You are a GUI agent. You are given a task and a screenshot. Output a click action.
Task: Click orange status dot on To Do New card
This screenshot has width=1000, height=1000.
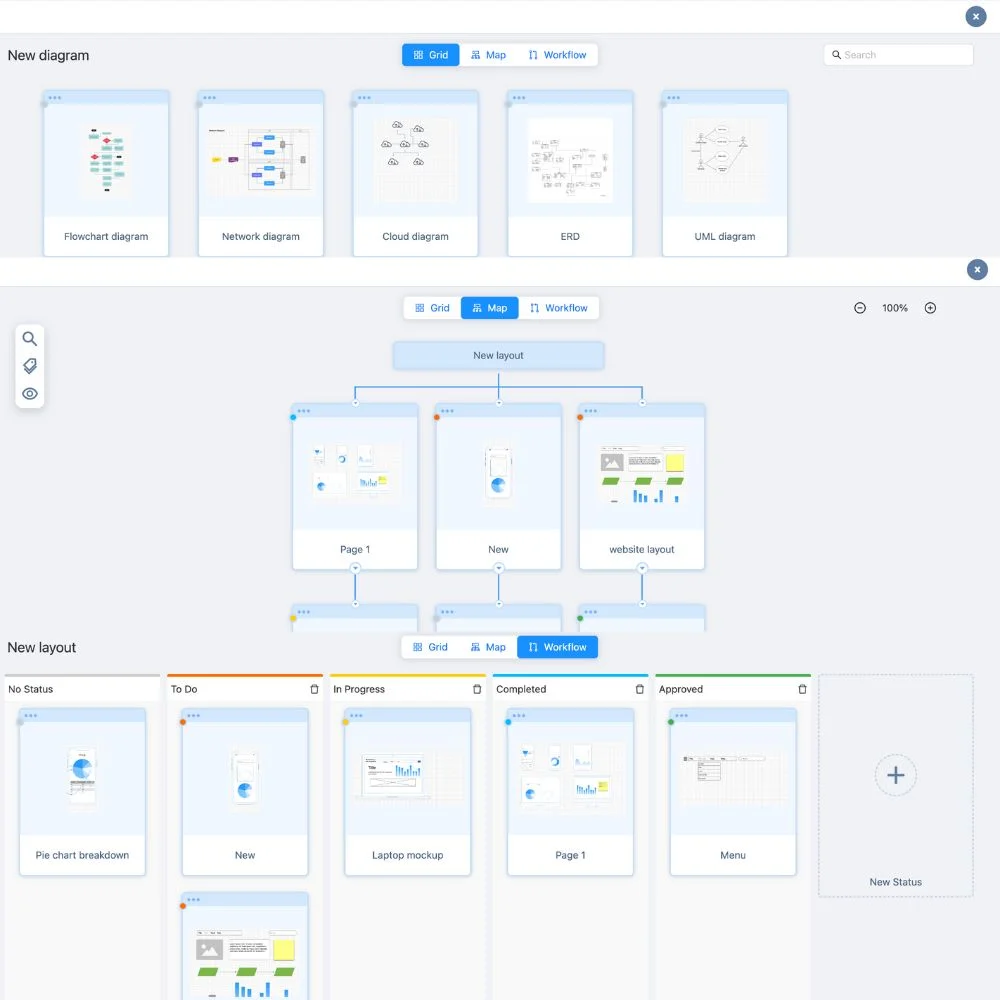click(x=182, y=722)
